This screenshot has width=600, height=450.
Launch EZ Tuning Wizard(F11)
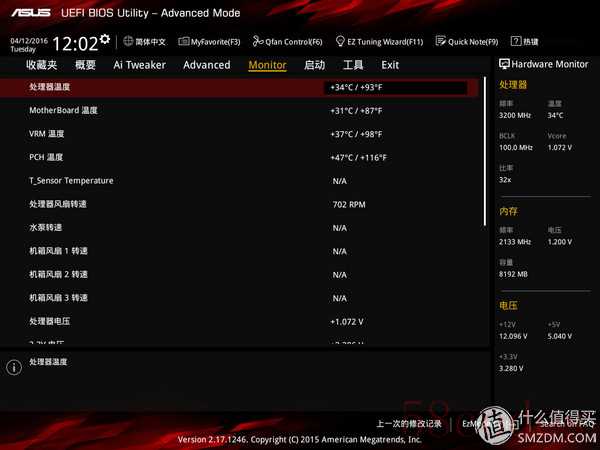pyautogui.click(x=385, y=42)
